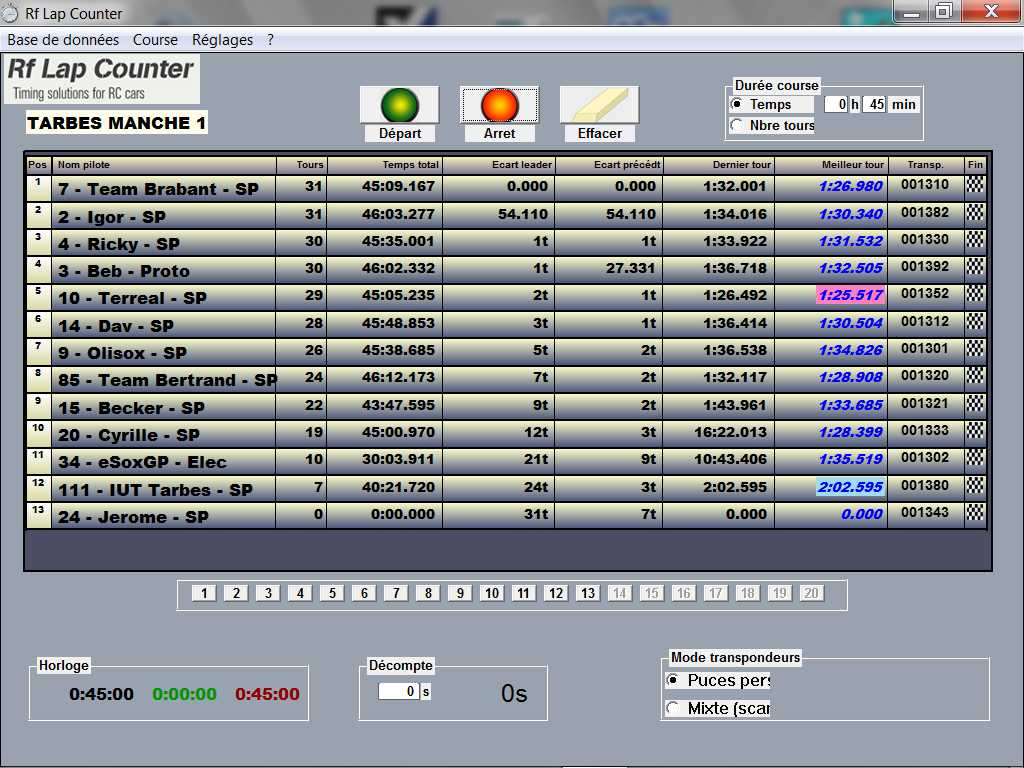The image size is (1024, 768).
Task: Click numbered button 13
Action: tap(588, 593)
